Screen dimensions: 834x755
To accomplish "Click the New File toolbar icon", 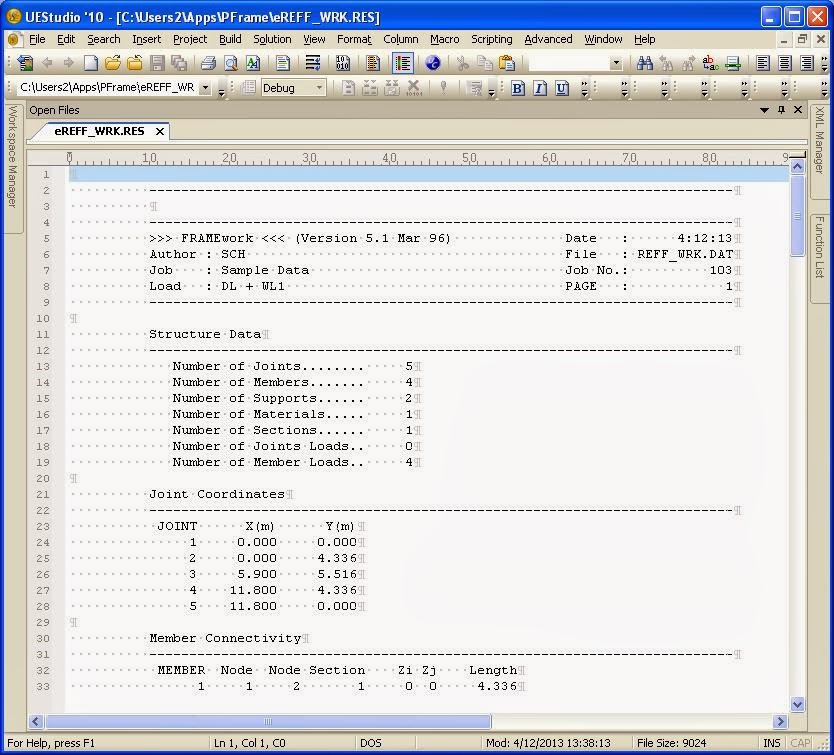I will coord(91,63).
